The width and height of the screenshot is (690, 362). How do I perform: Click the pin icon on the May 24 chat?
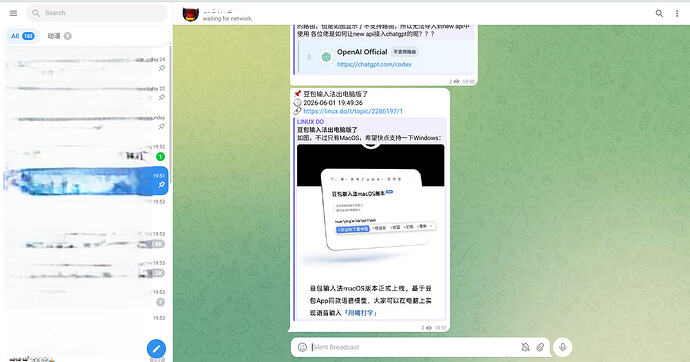pos(162,68)
